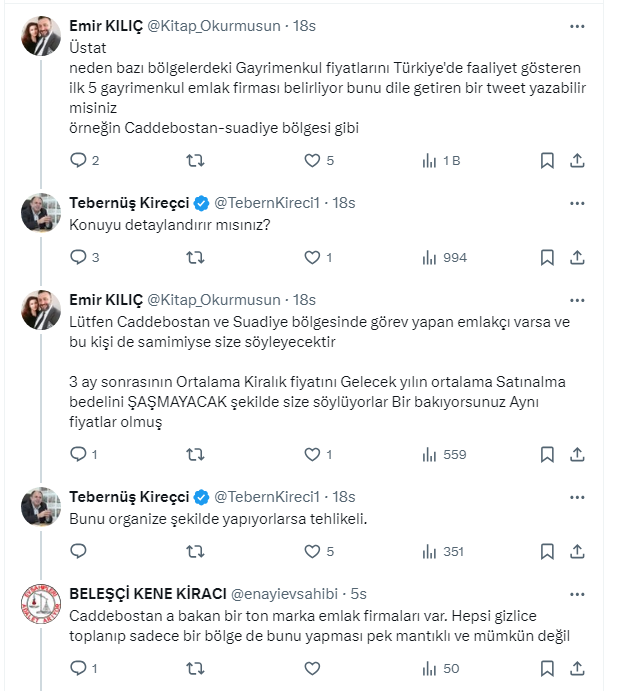This screenshot has width=620, height=691.
Task: Open more options on BELEŞÇİ KENE KİRACI tweet
Action: (577, 592)
